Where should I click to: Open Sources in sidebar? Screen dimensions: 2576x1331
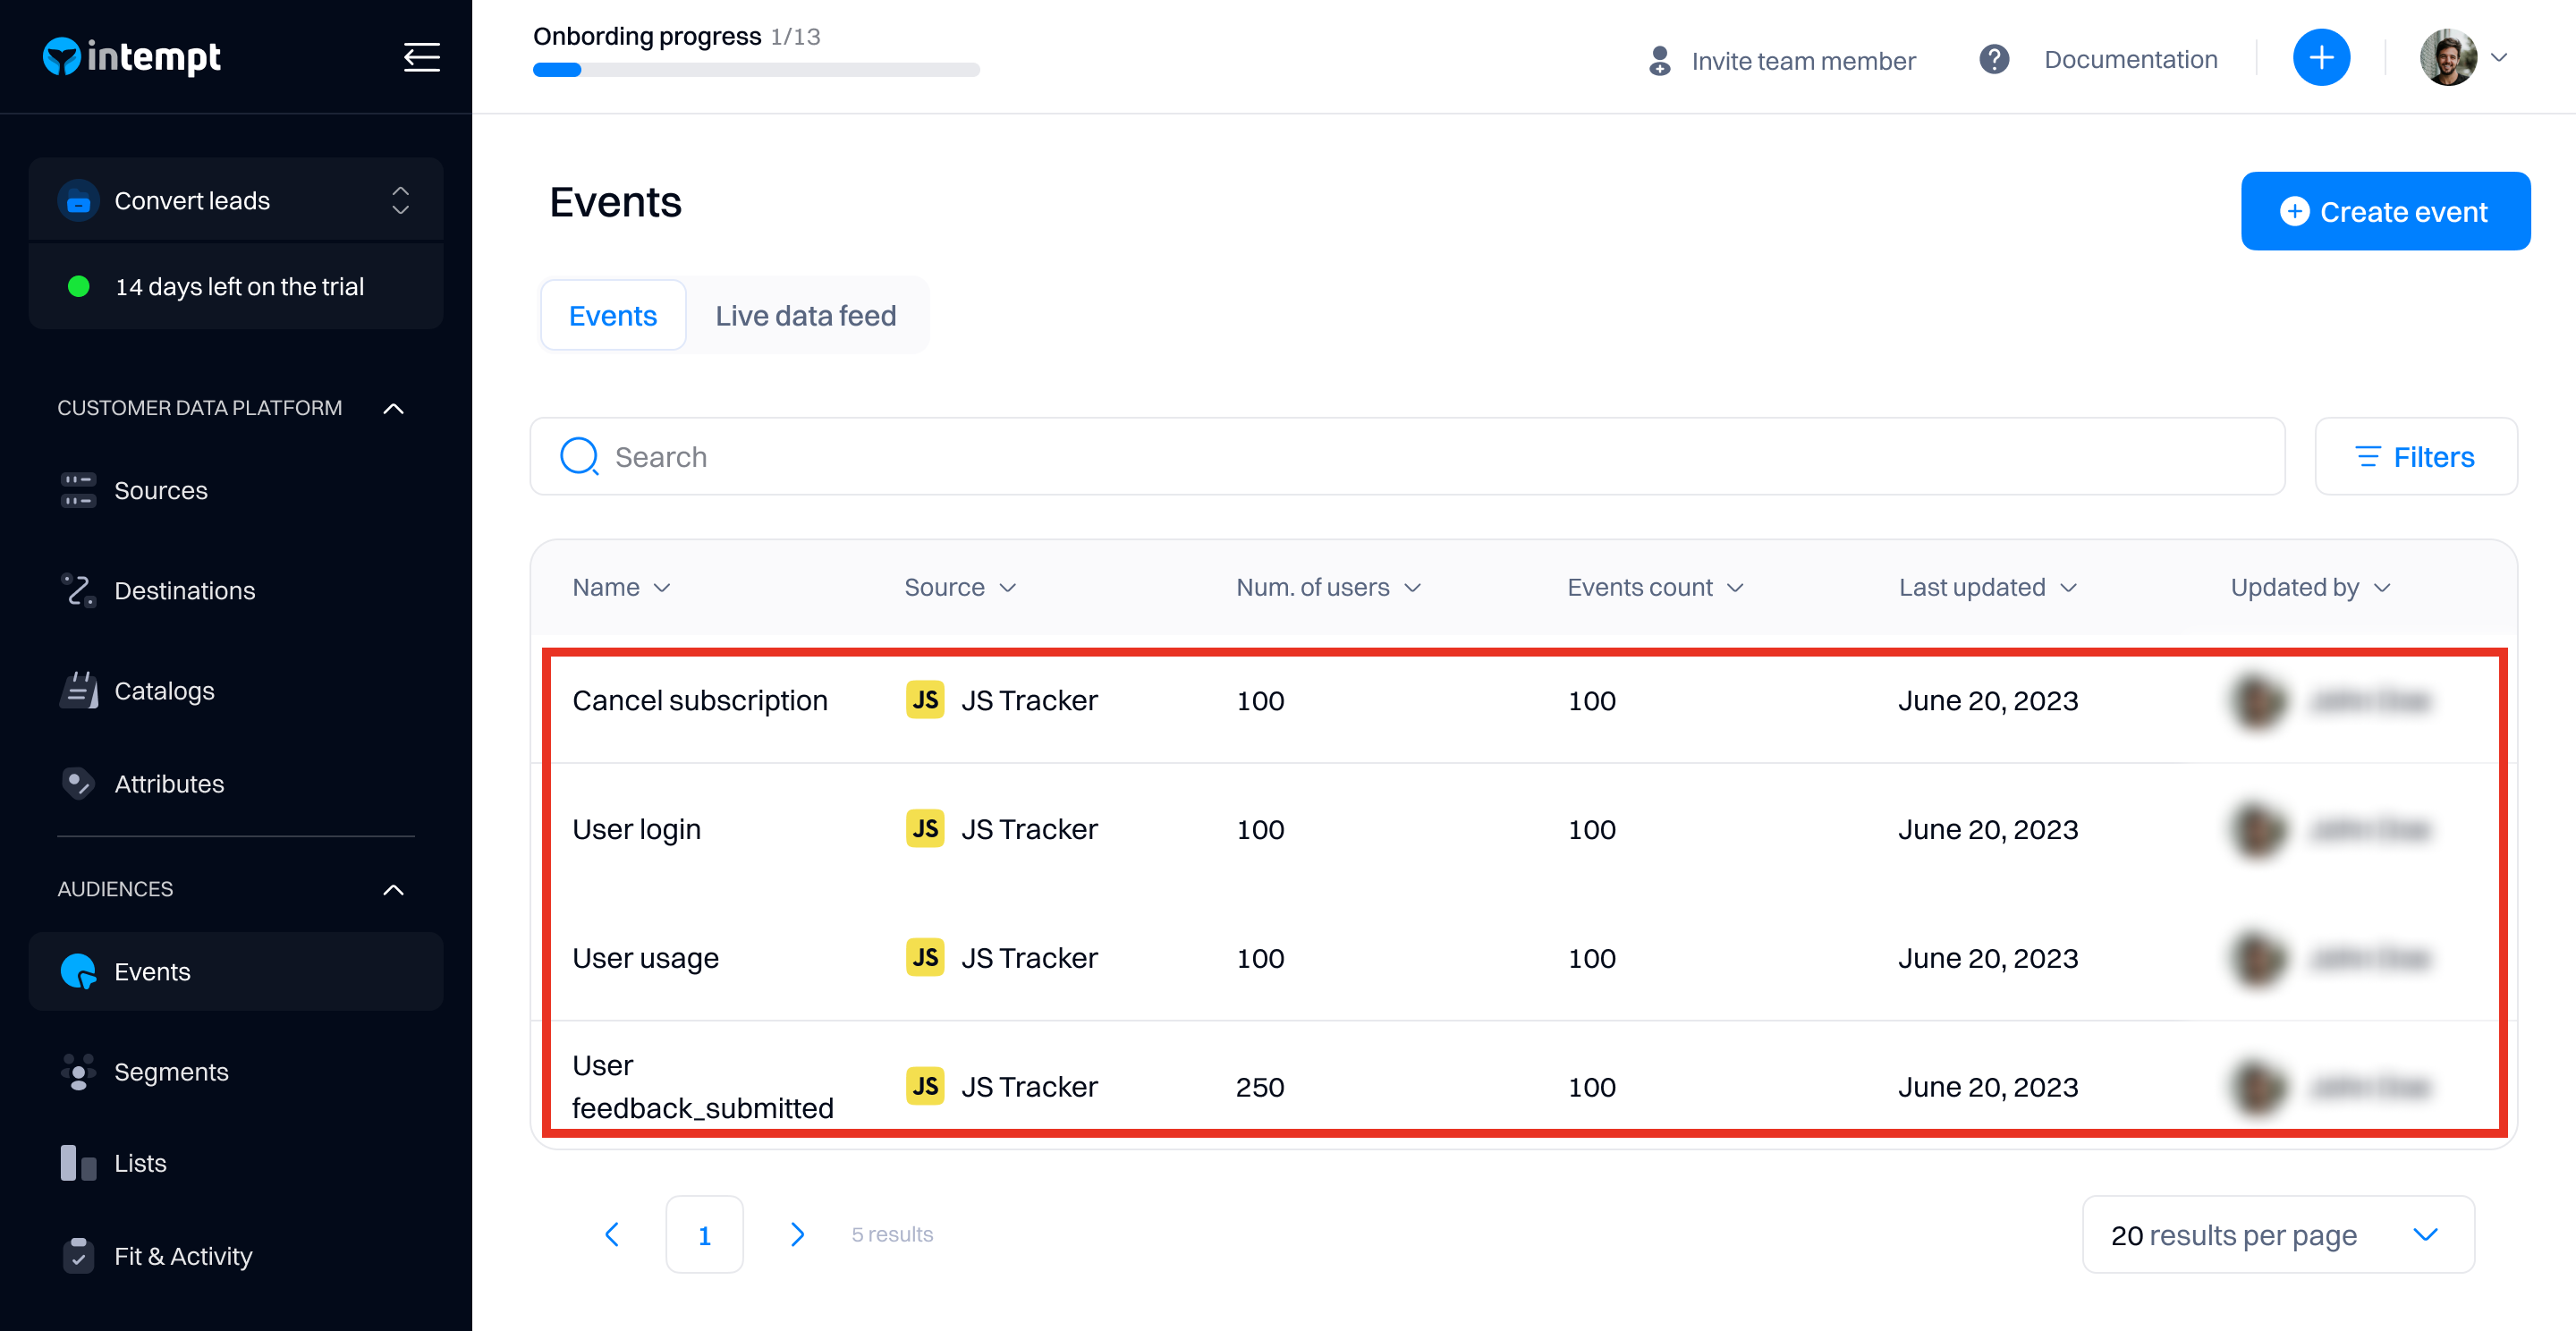160,491
